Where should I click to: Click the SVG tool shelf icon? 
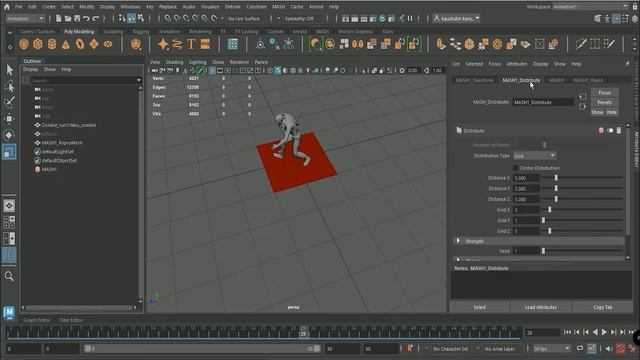(205, 44)
